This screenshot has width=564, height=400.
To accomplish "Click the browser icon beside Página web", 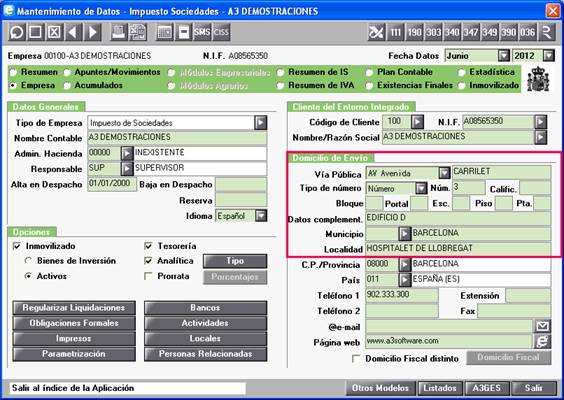I will (542, 341).
